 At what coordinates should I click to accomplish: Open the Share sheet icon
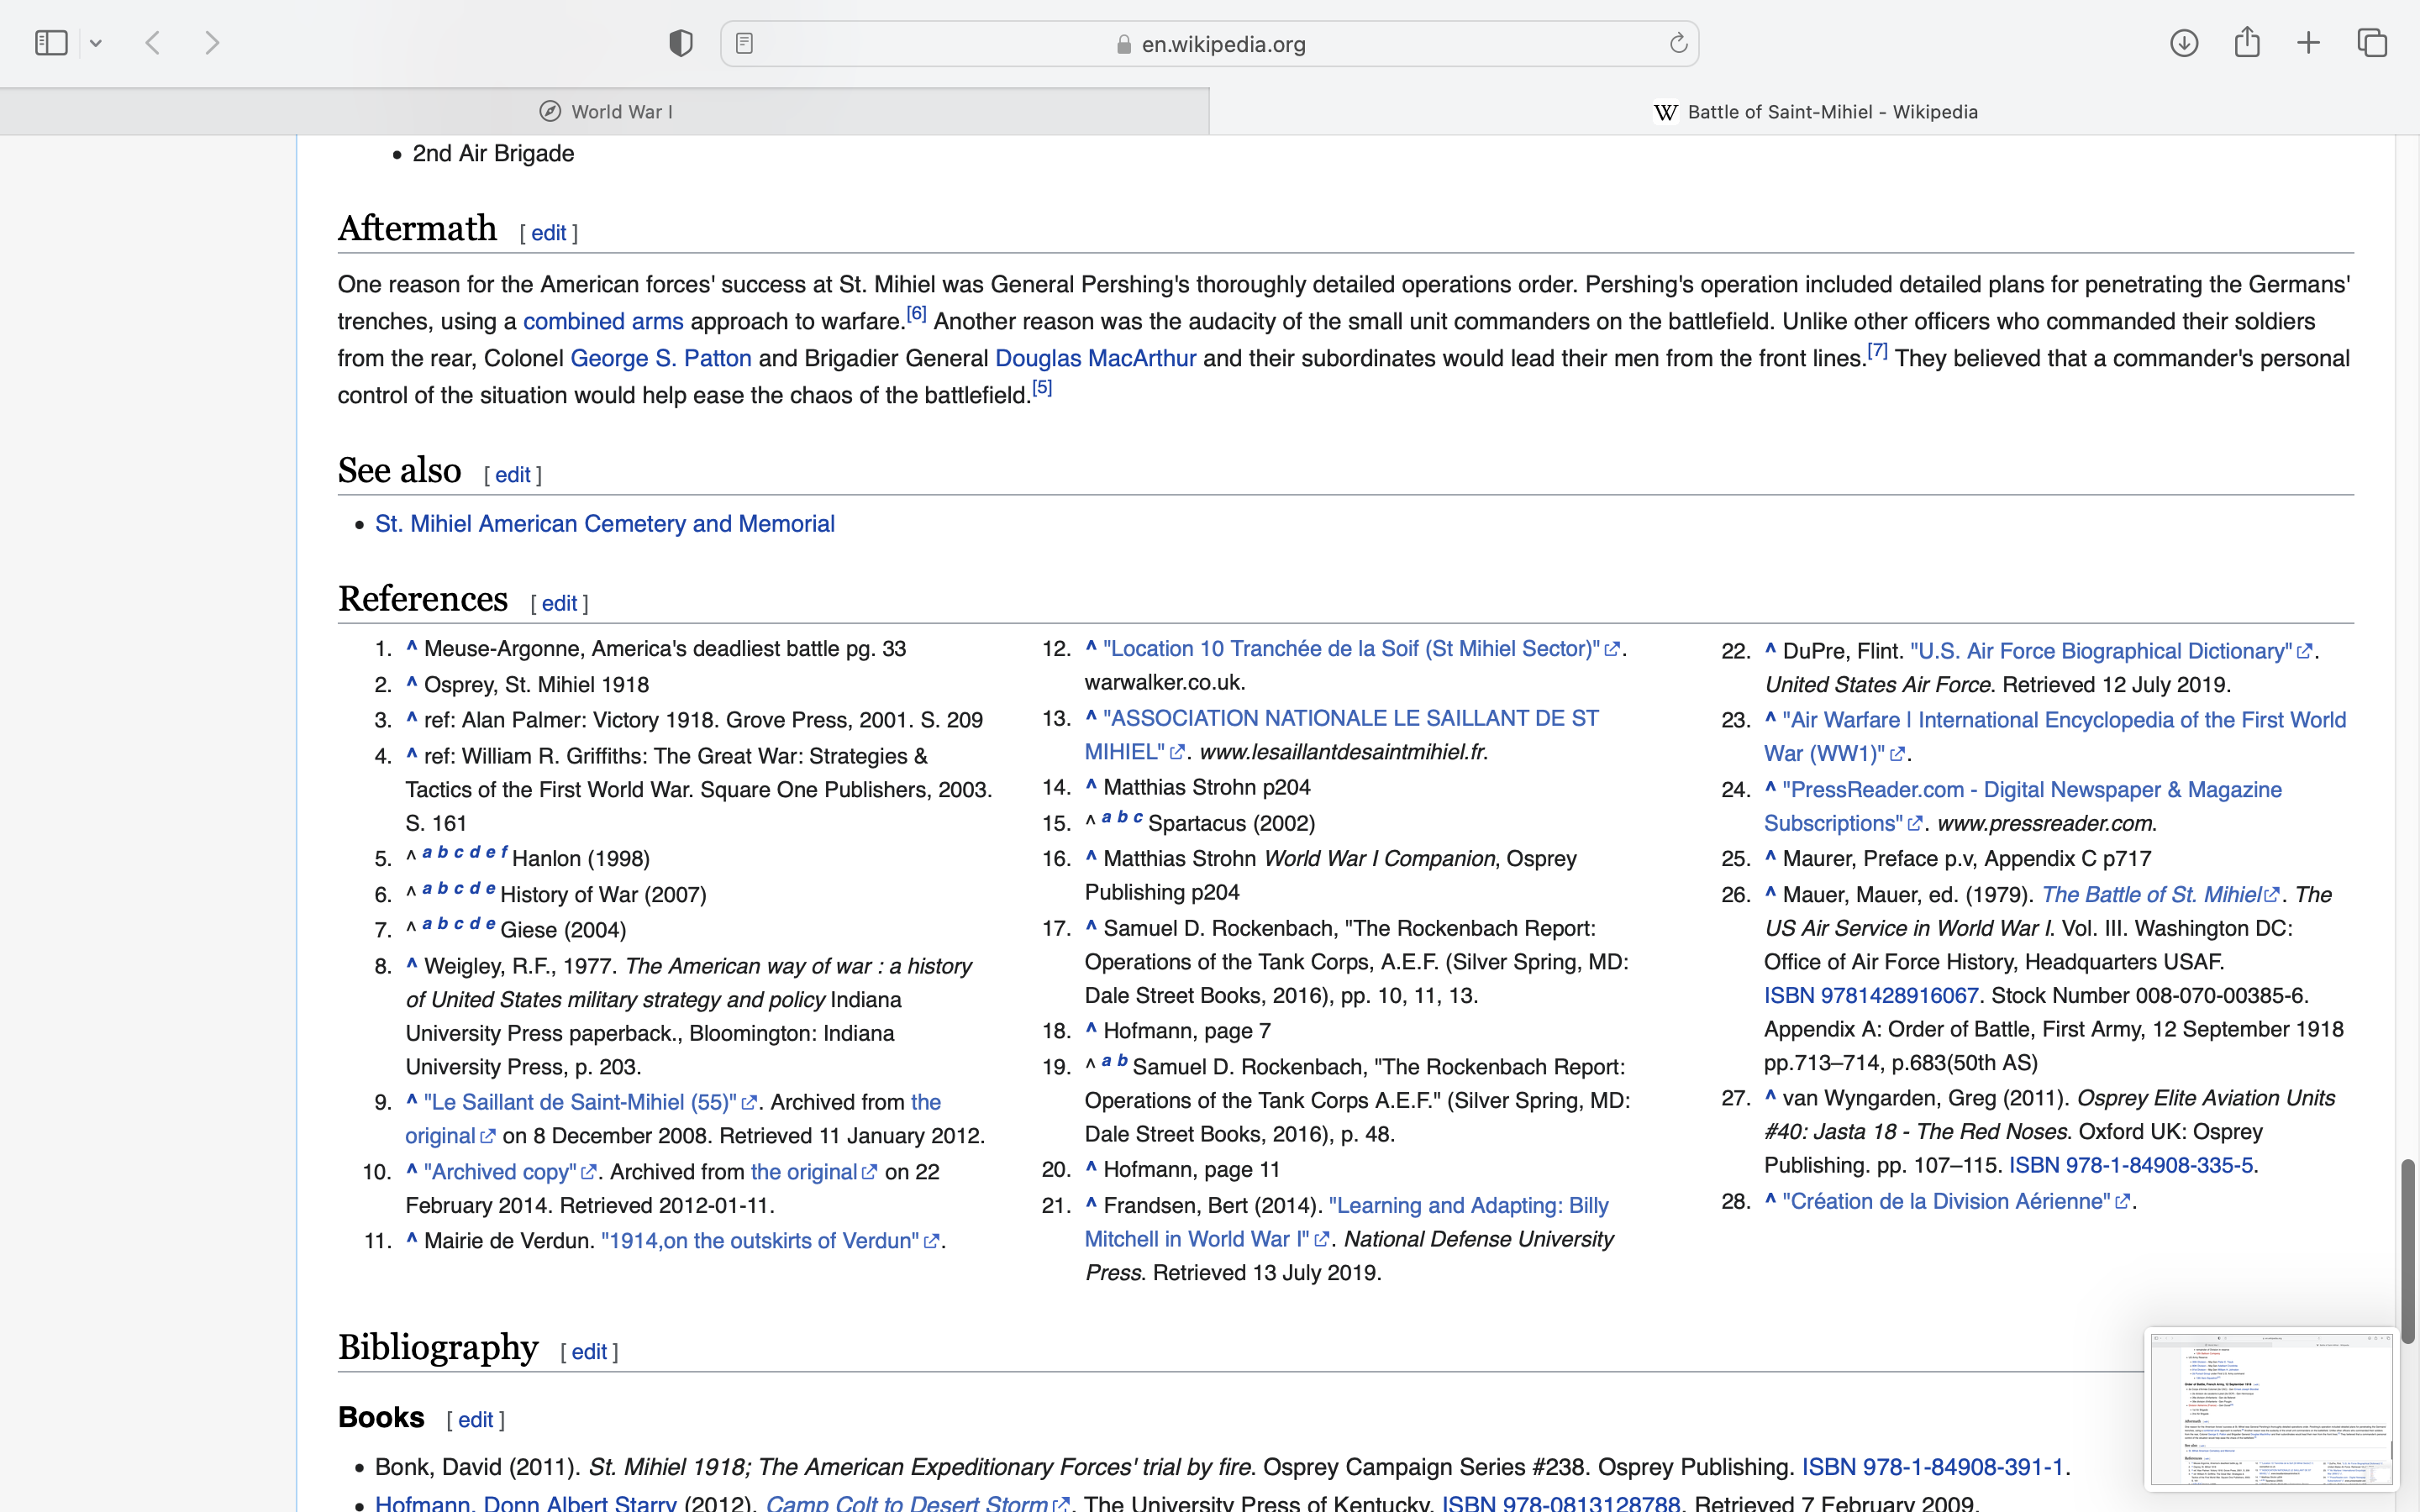click(x=2247, y=43)
